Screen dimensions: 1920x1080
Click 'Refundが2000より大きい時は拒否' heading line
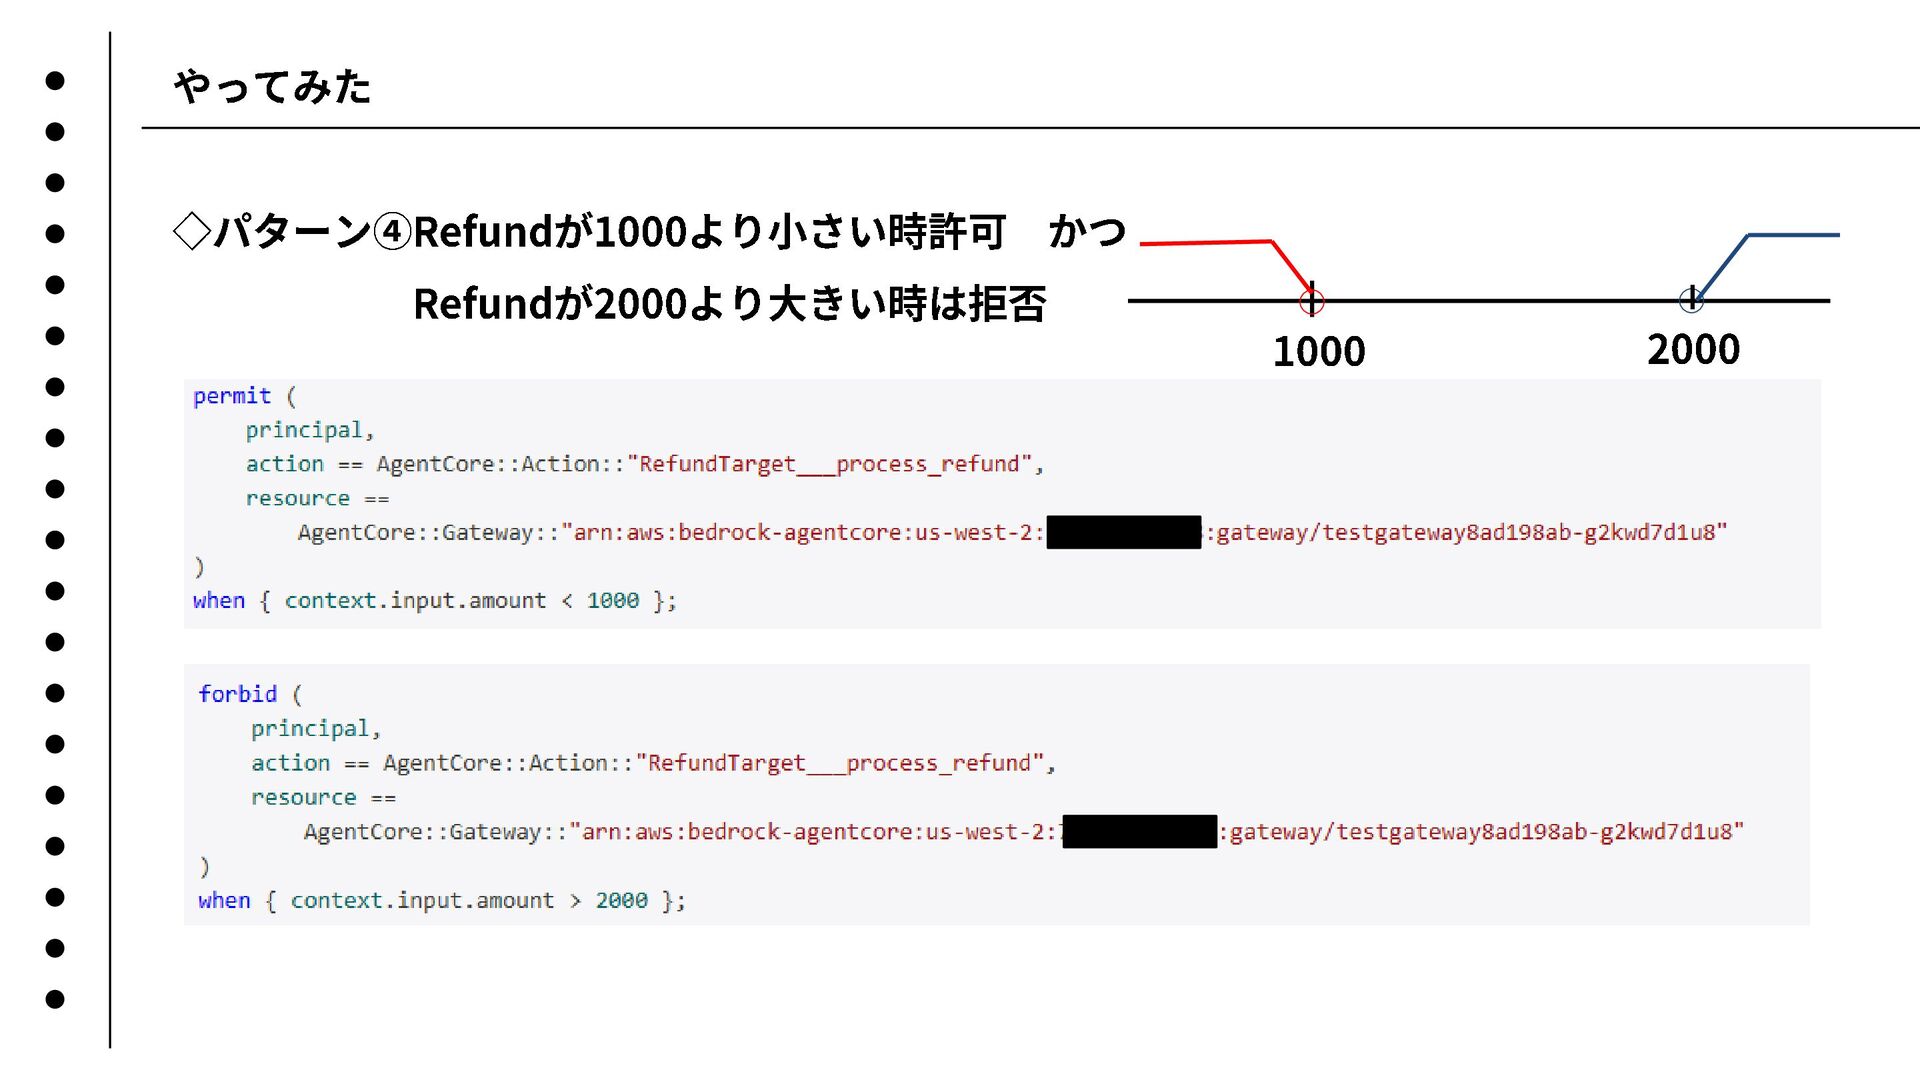729,304
